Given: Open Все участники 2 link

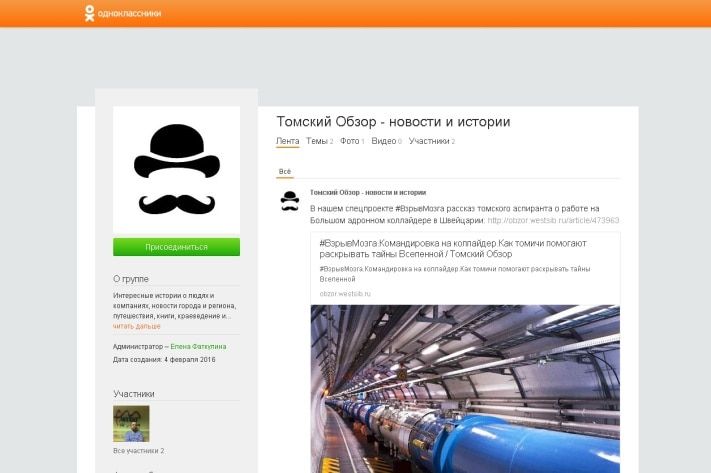Looking at the screenshot, I should click(x=139, y=451).
